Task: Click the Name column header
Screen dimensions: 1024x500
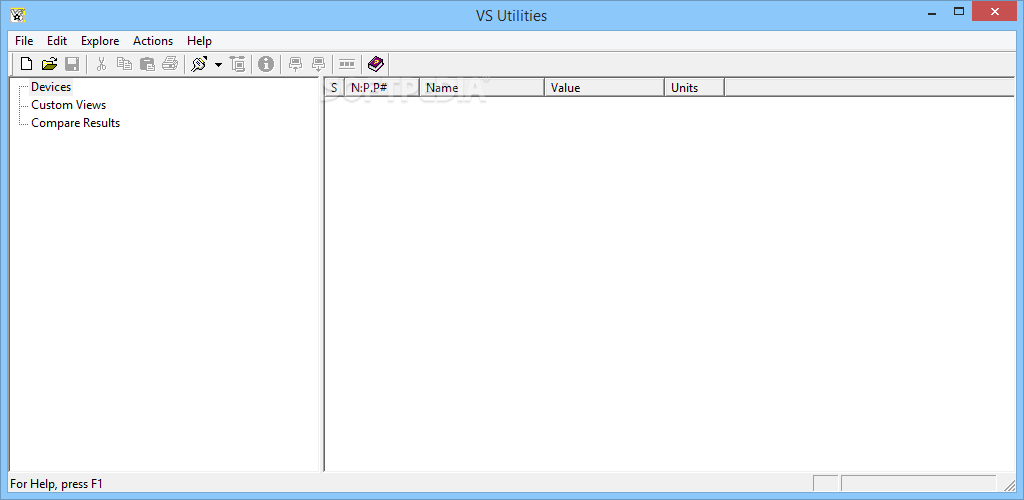Action: (482, 87)
